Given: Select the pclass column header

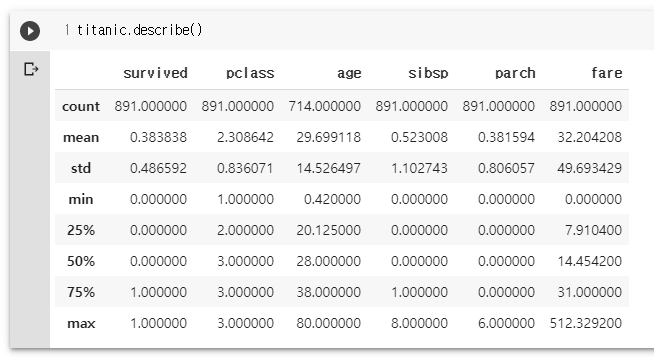Looking at the screenshot, I should click(250, 73).
